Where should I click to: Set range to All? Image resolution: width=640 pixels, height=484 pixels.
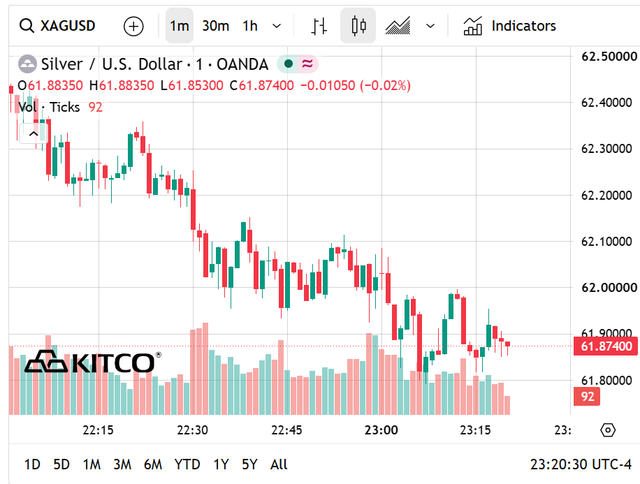pos(279,464)
